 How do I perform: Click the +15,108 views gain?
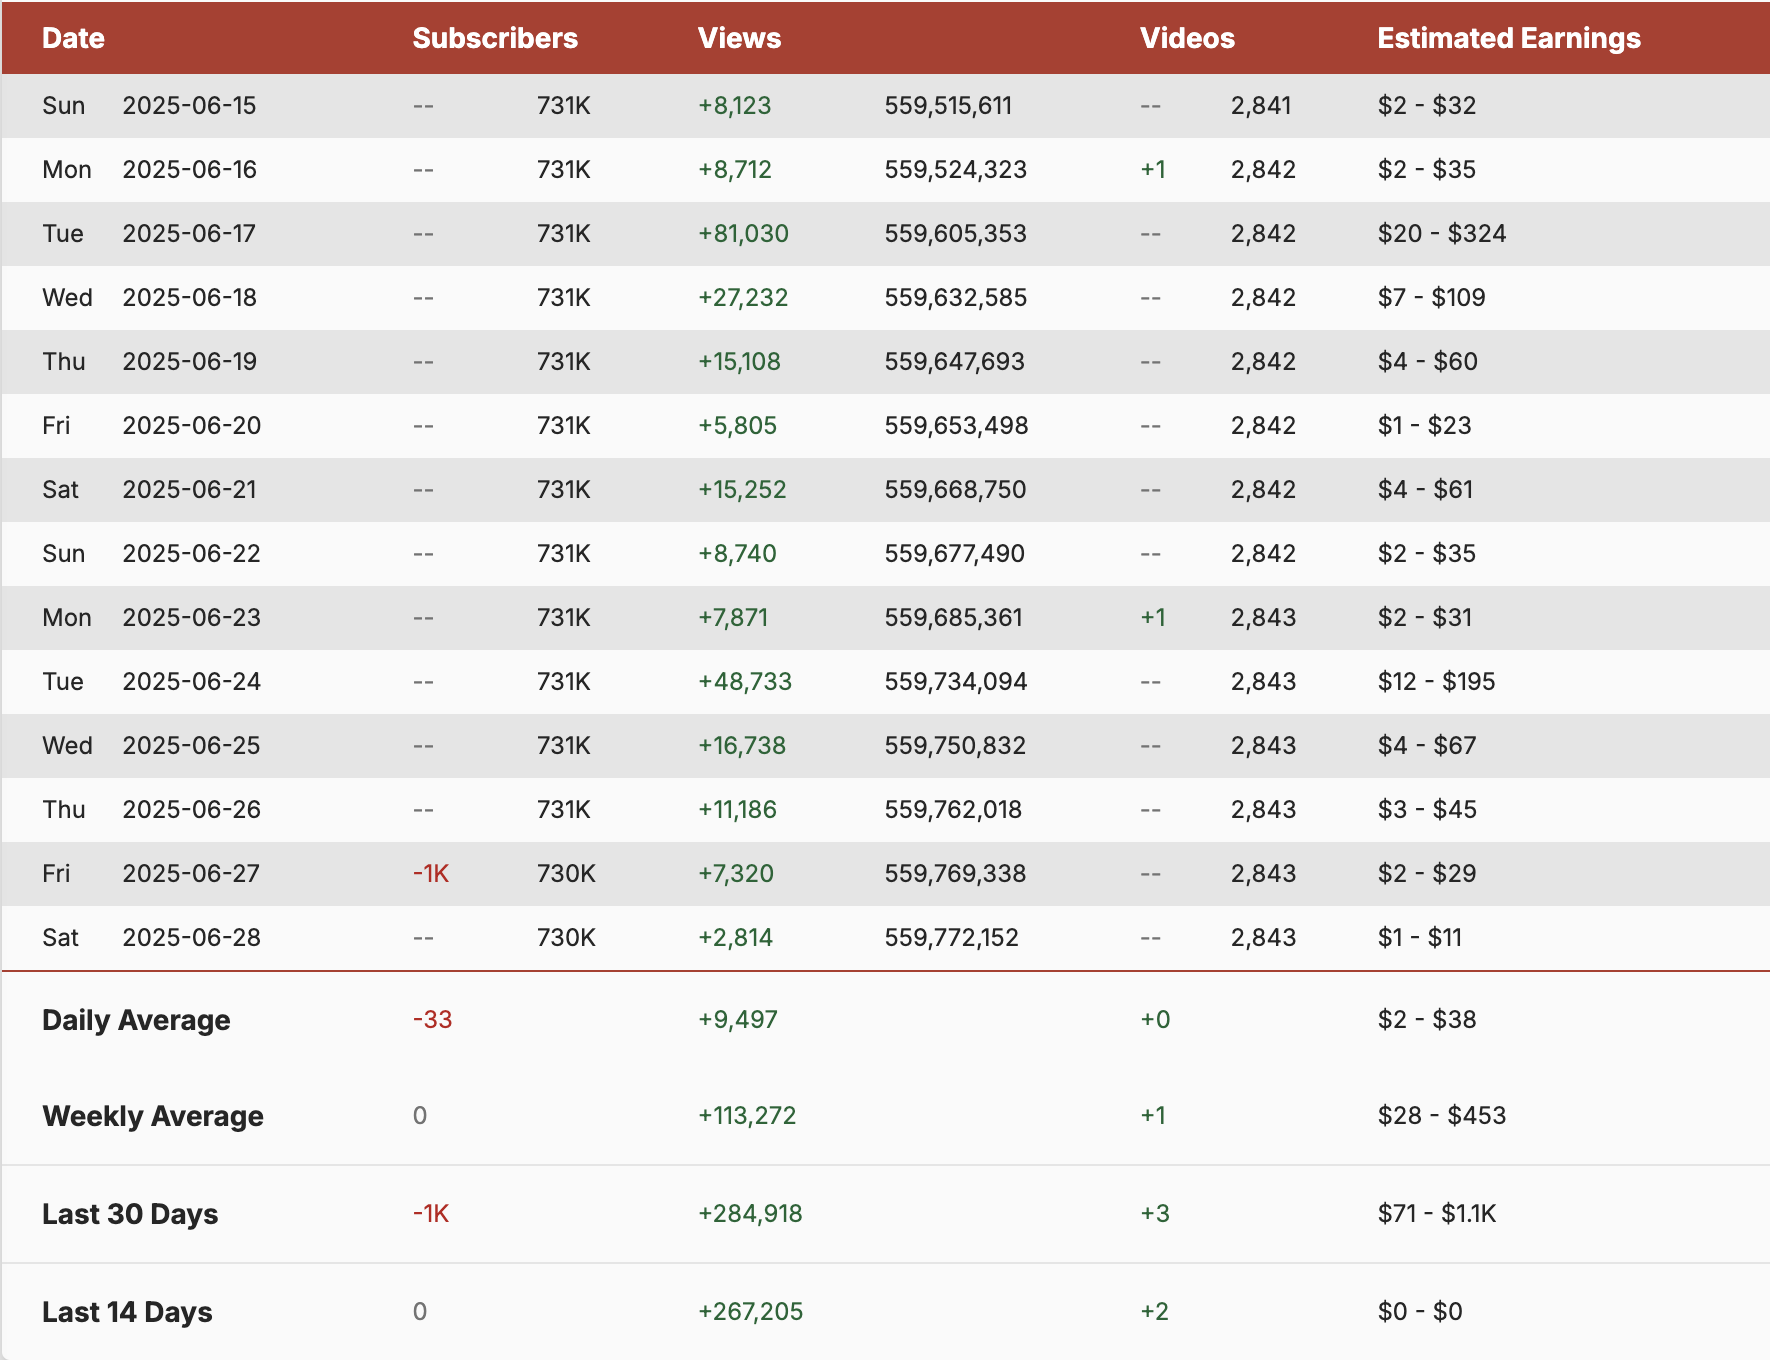click(739, 362)
